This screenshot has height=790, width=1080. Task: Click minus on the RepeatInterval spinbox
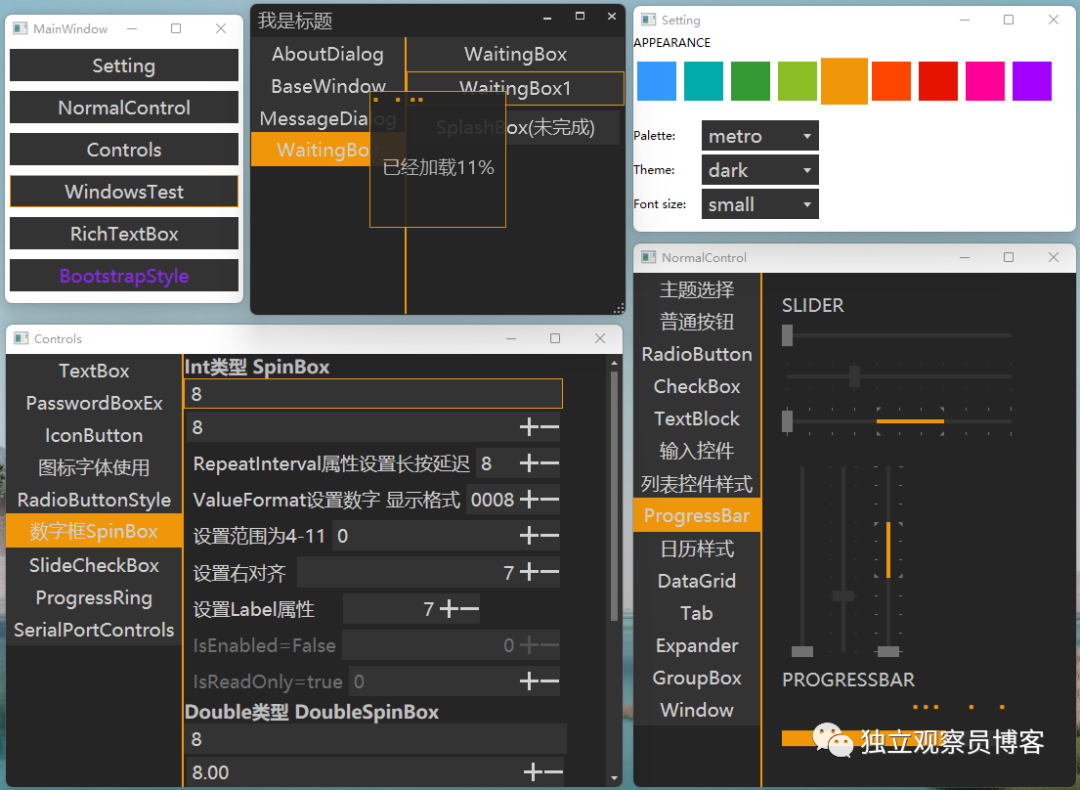[550, 464]
